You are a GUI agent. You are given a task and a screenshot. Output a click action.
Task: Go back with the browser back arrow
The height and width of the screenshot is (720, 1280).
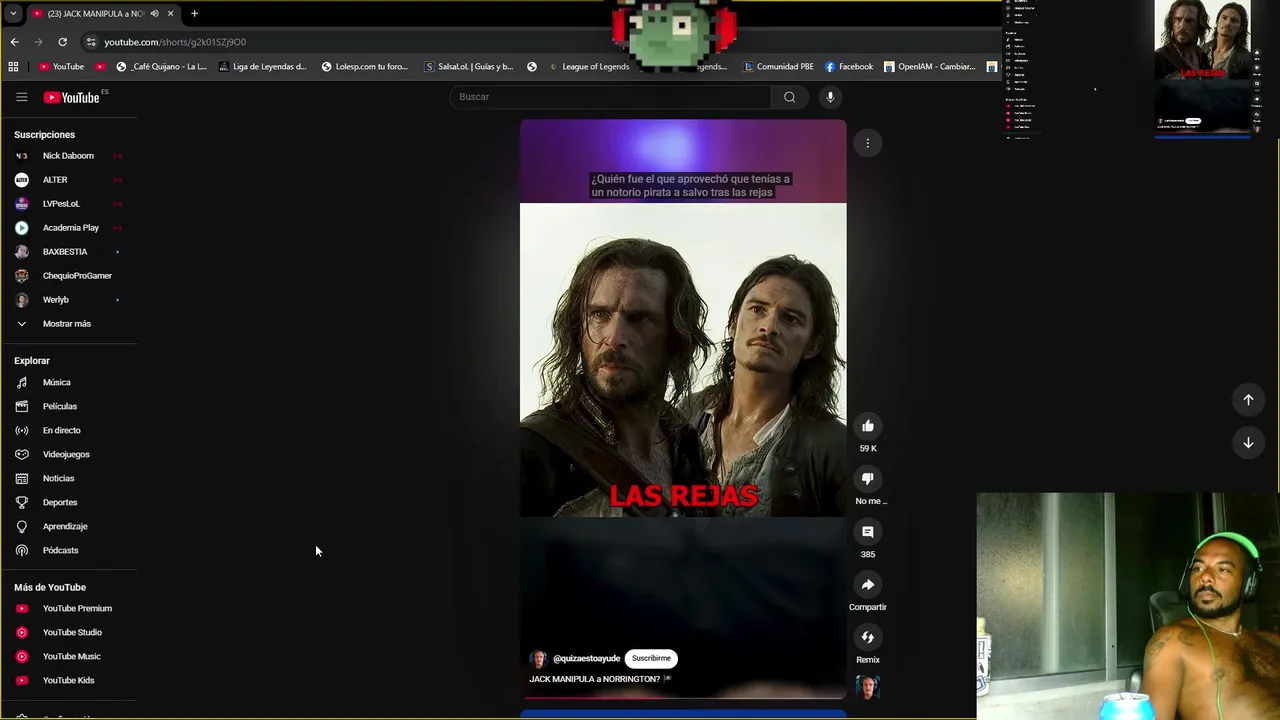14,42
